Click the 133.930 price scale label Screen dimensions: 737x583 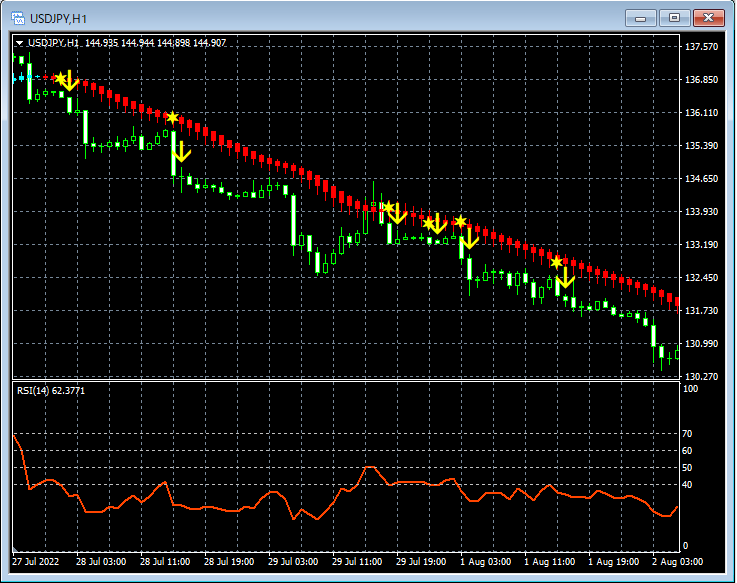pos(701,211)
